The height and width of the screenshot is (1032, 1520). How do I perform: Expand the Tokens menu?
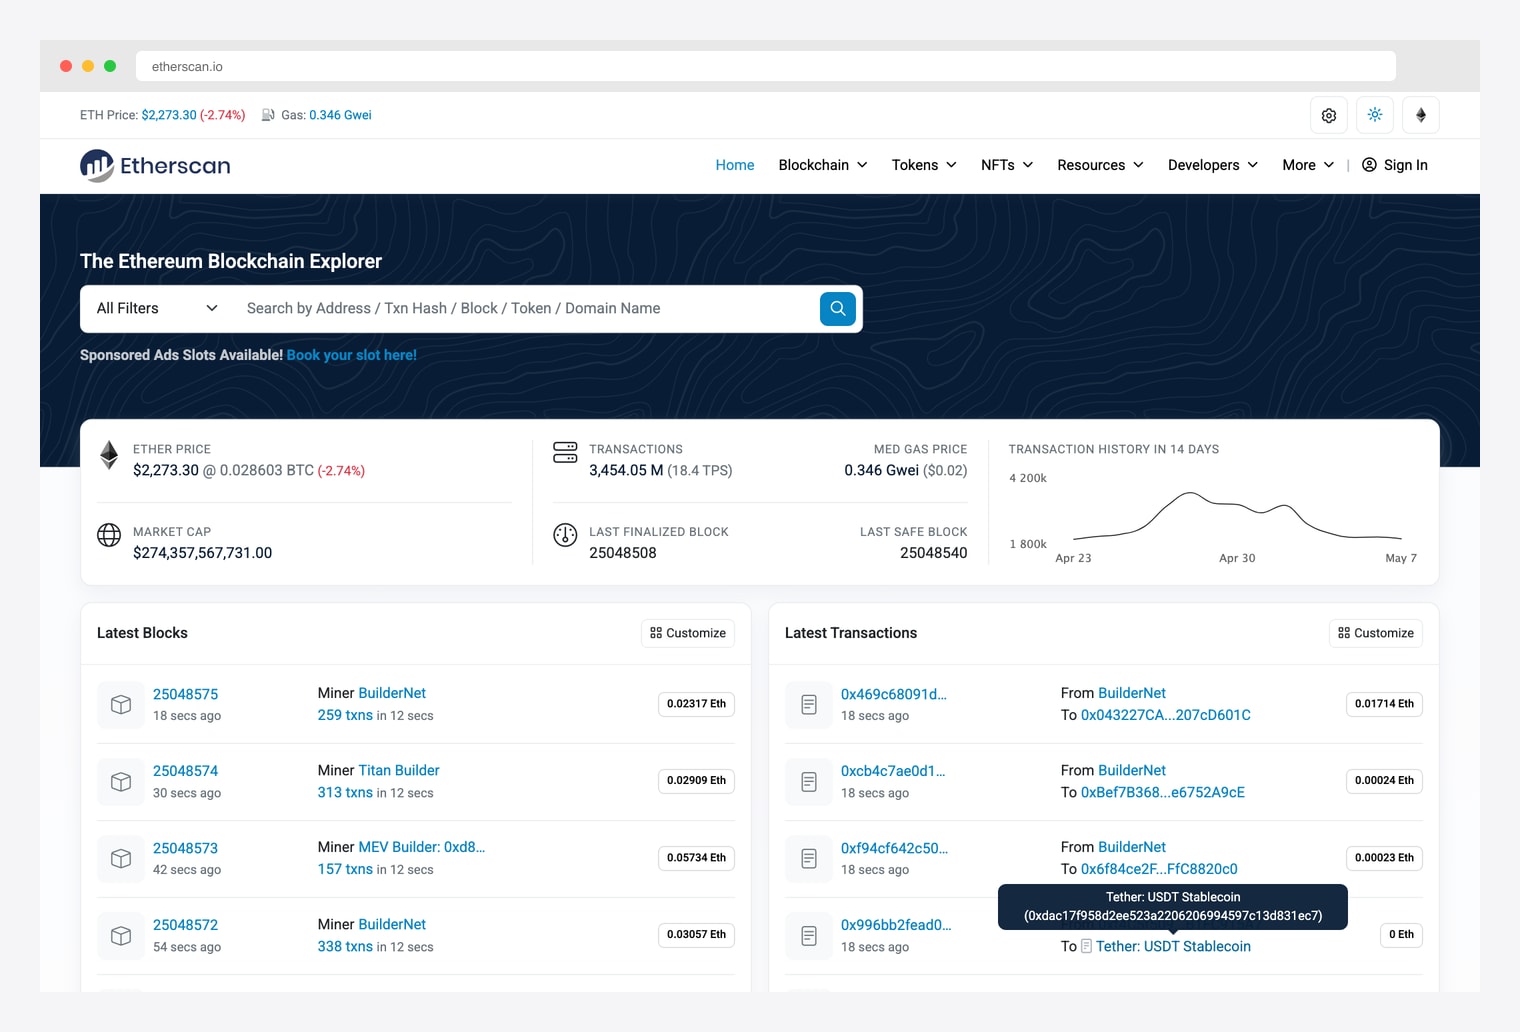pyautogui.click(x=924, y=165)
